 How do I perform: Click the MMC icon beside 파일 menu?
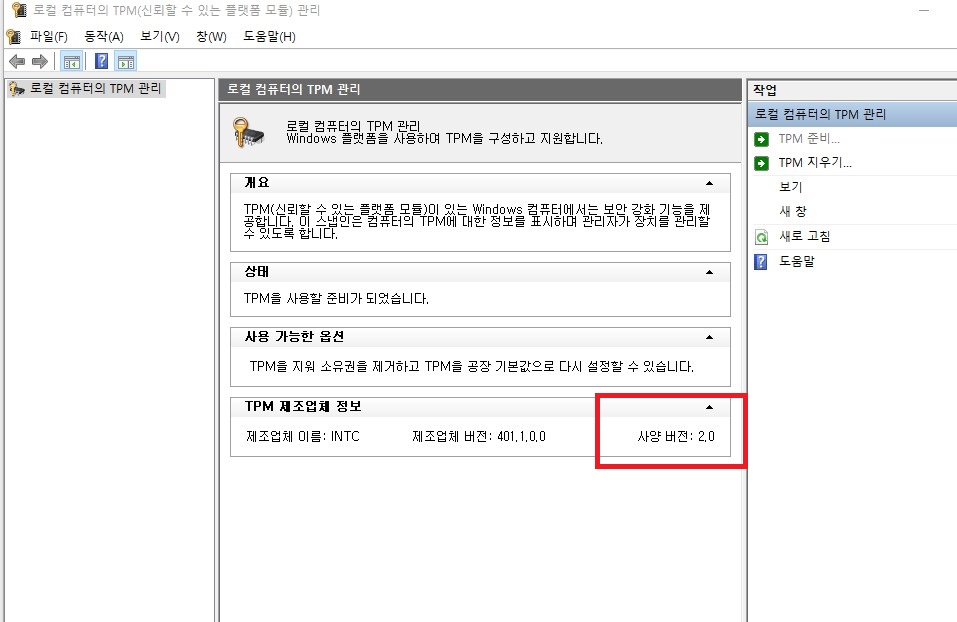coord(13,37)
